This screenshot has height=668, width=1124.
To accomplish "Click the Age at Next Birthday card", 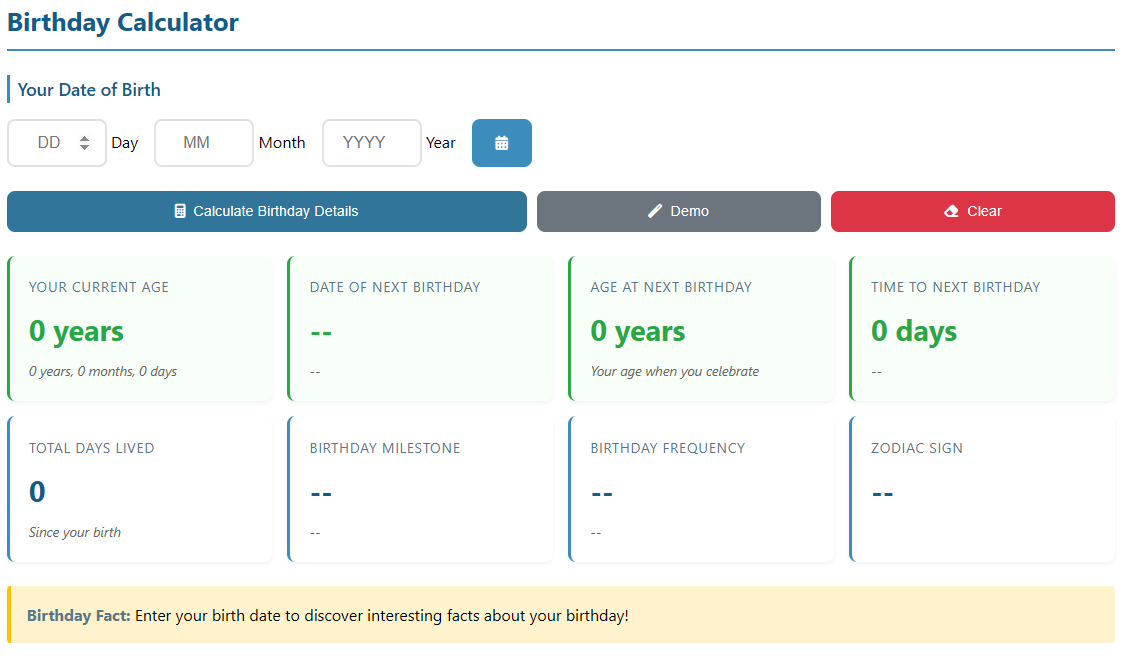I will 701,329.
